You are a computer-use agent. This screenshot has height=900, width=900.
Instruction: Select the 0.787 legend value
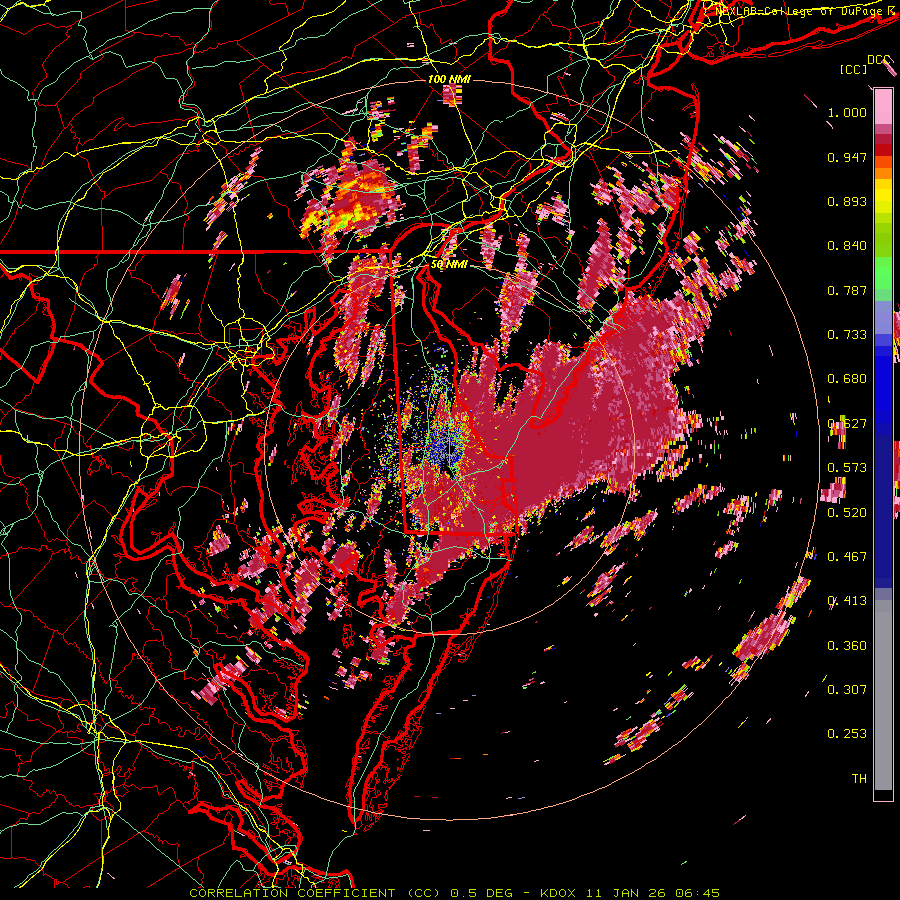coord(847,290)
